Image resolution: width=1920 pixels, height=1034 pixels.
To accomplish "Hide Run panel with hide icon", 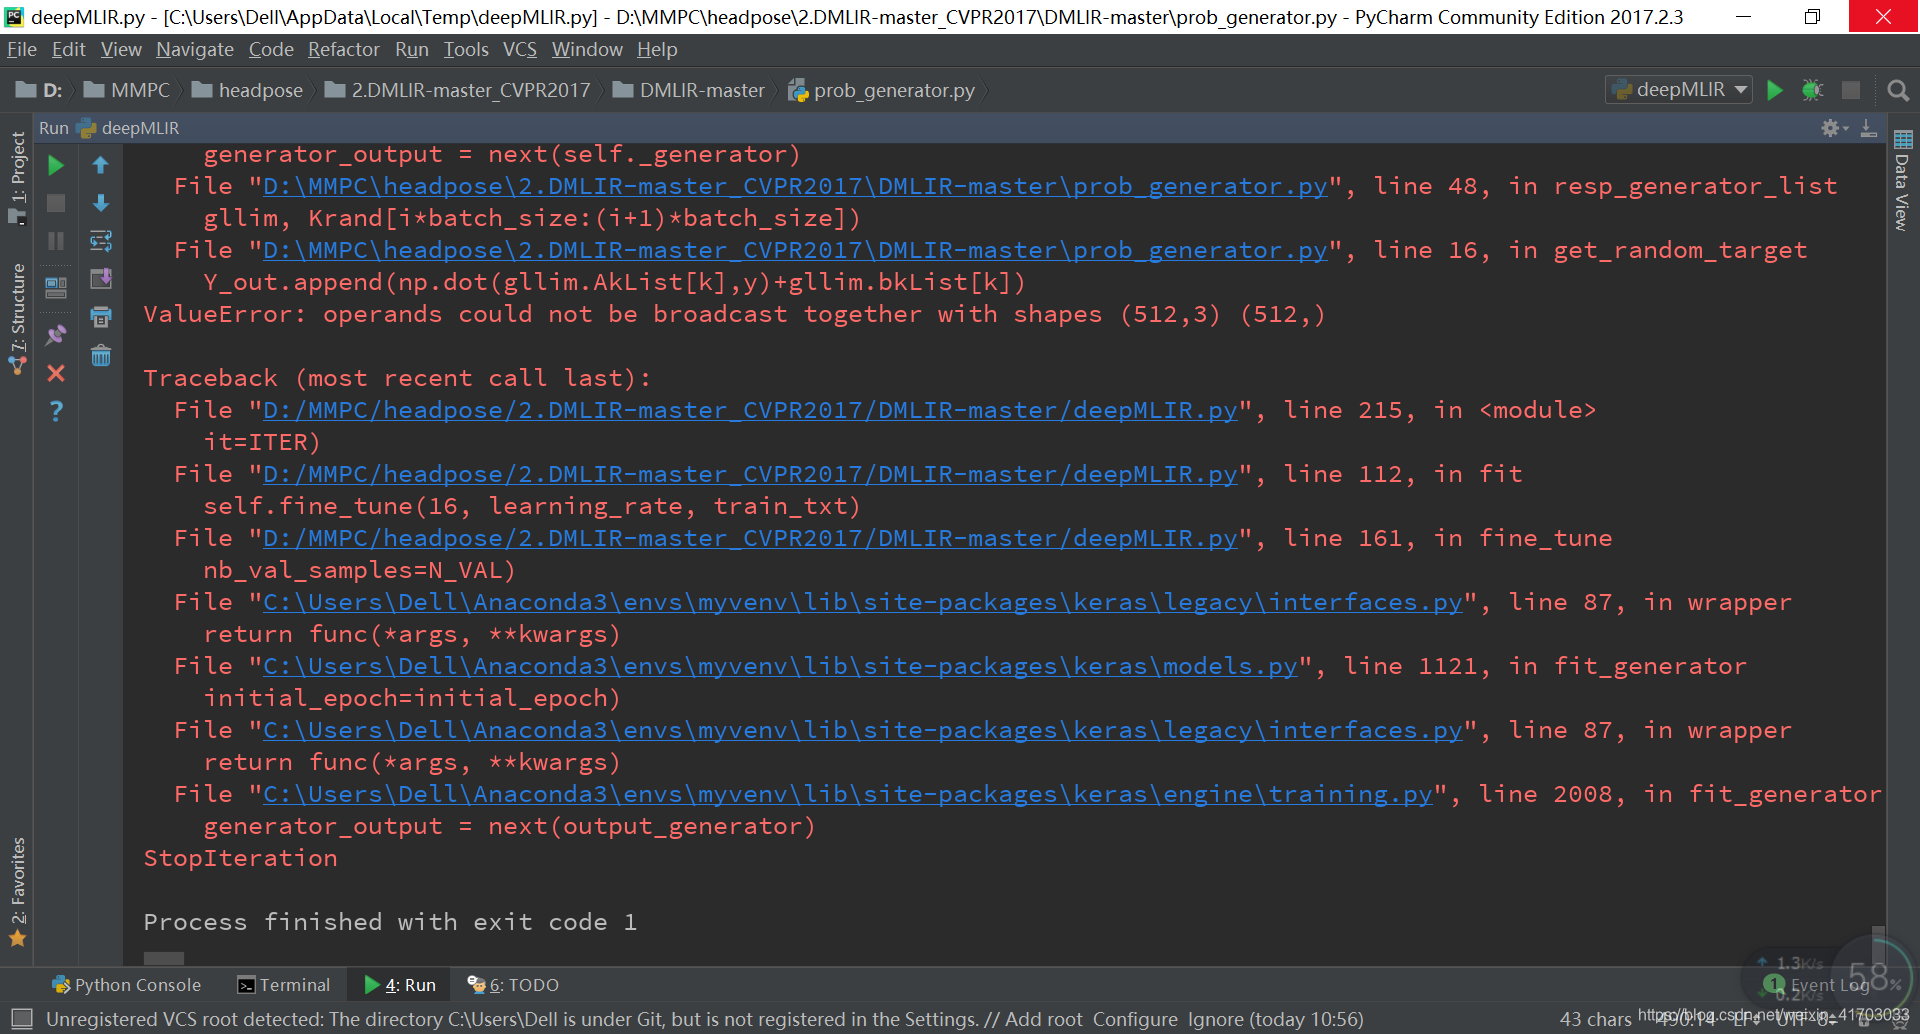I will [x=1868, y=128].
